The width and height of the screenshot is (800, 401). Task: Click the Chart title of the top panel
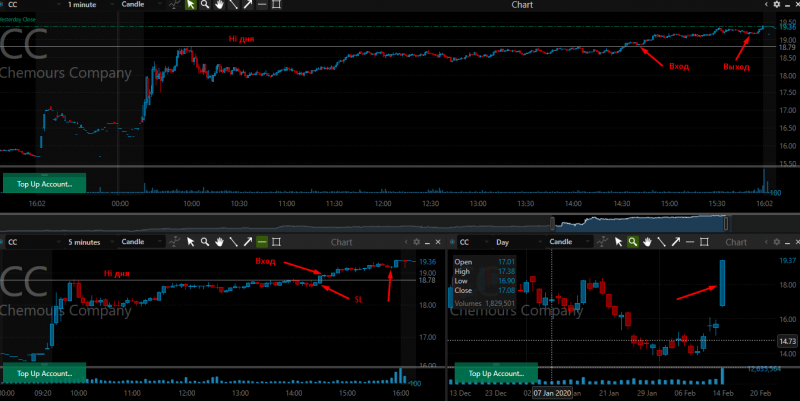pos(522,5)
